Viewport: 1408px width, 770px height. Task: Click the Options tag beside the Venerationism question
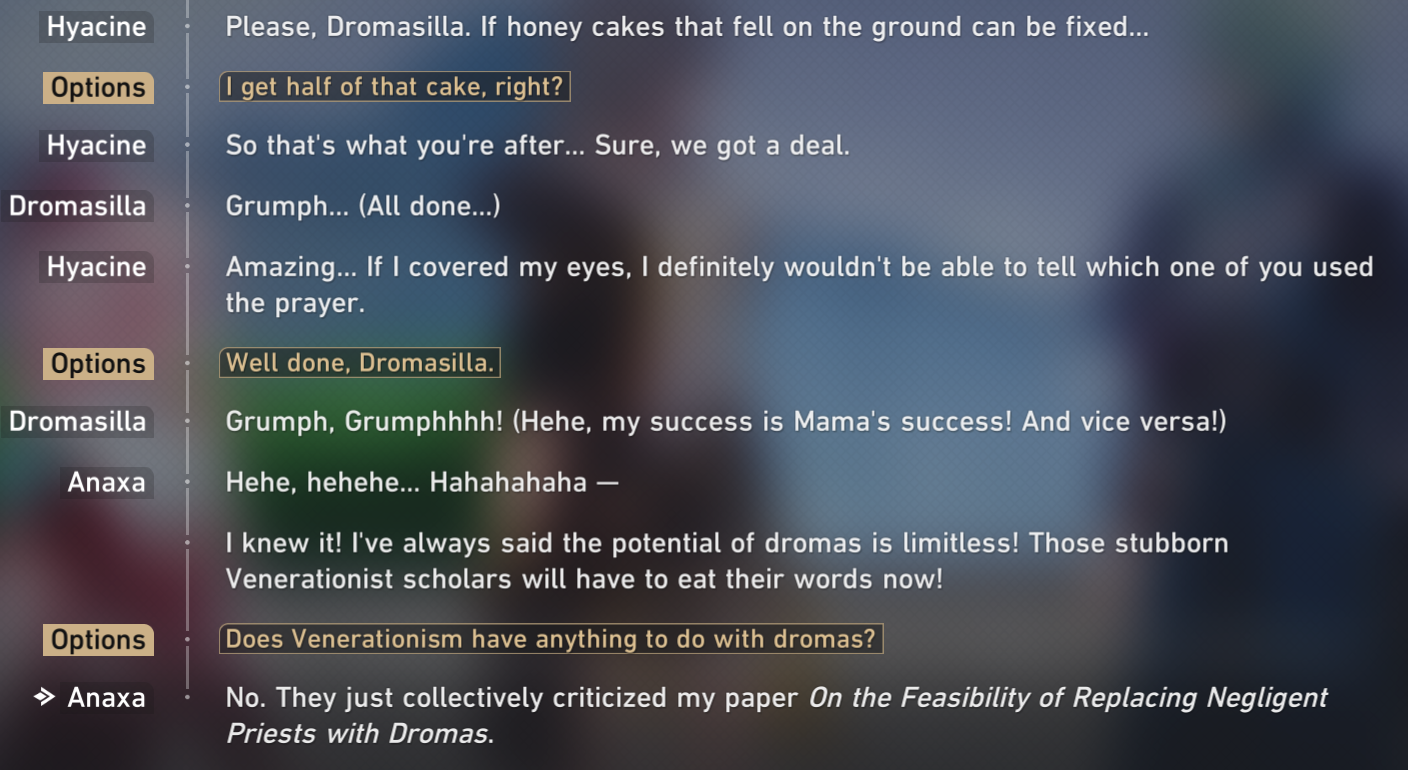click(98, 640)
